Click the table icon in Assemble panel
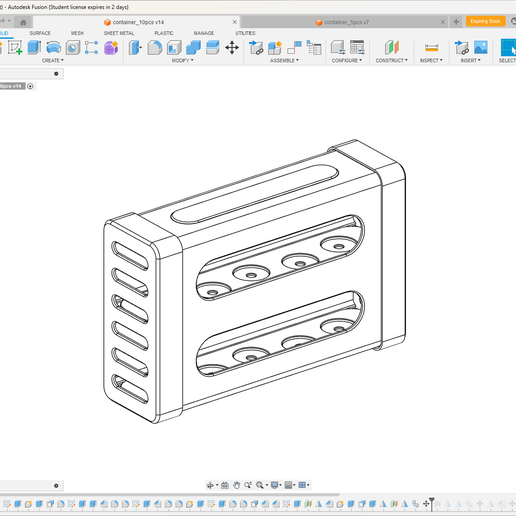 [314, 47]
